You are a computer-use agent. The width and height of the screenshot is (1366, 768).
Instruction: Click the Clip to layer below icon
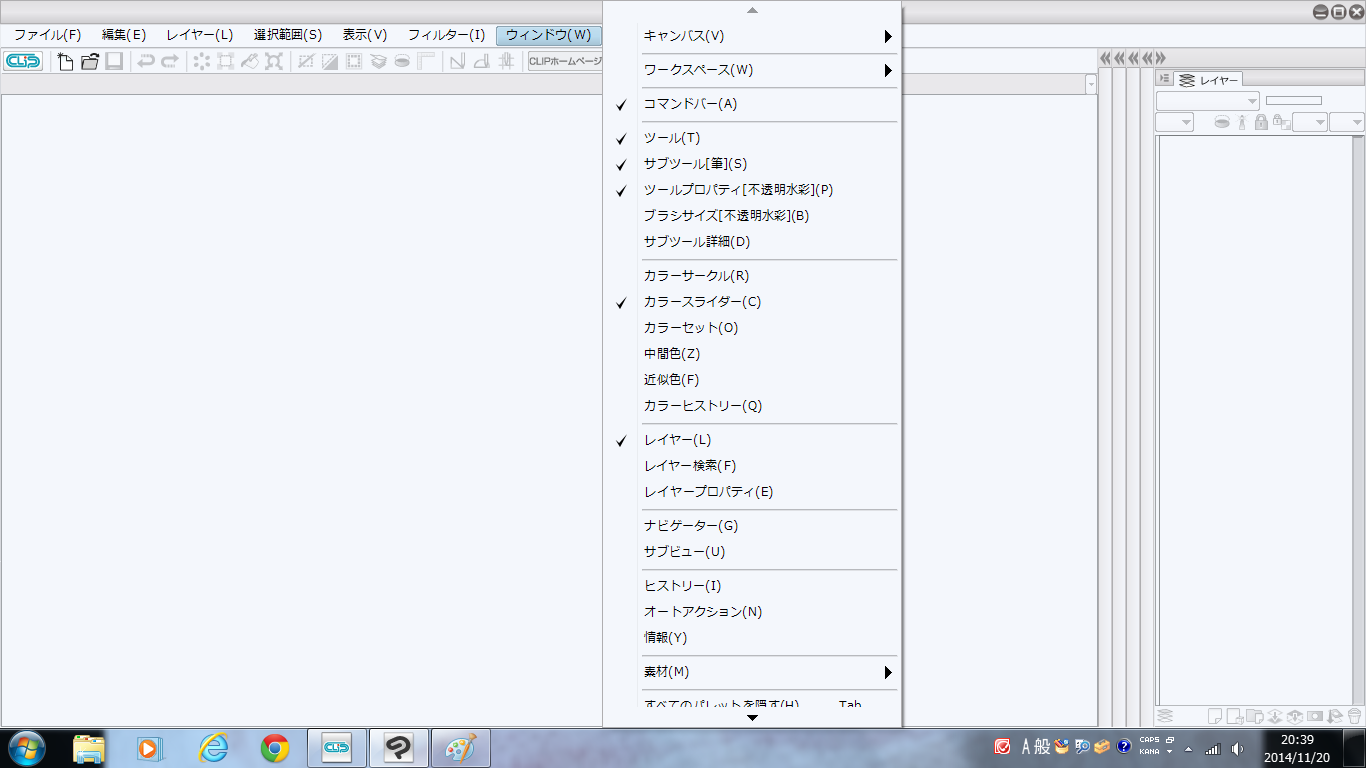1222,122
